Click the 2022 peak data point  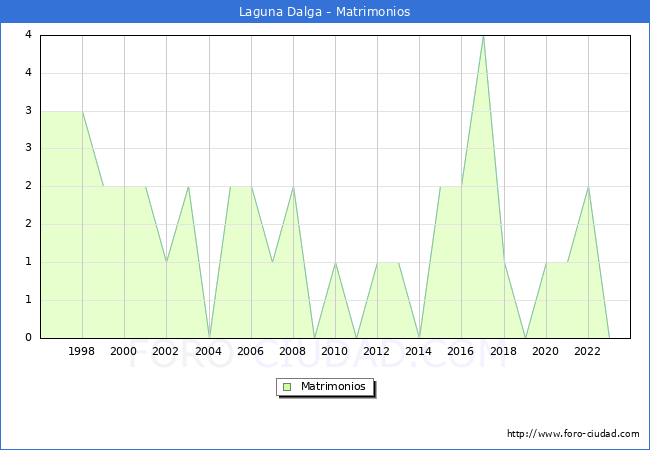588,187
